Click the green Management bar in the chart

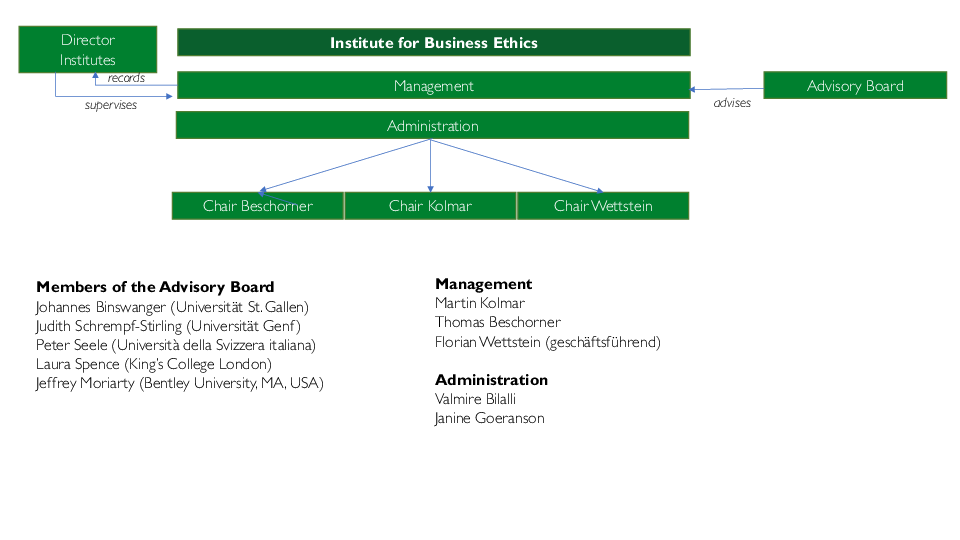[434, 86]
